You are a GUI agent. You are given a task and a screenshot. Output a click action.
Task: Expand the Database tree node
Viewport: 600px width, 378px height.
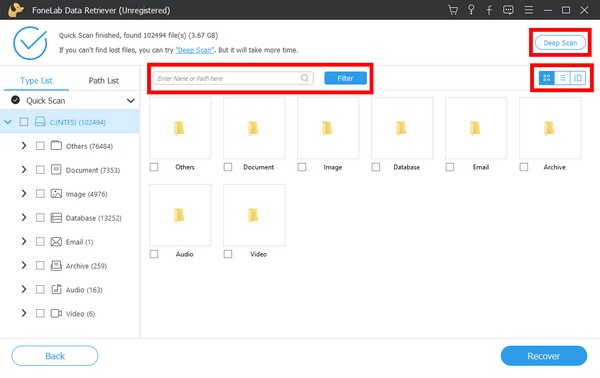coord(24,218)
